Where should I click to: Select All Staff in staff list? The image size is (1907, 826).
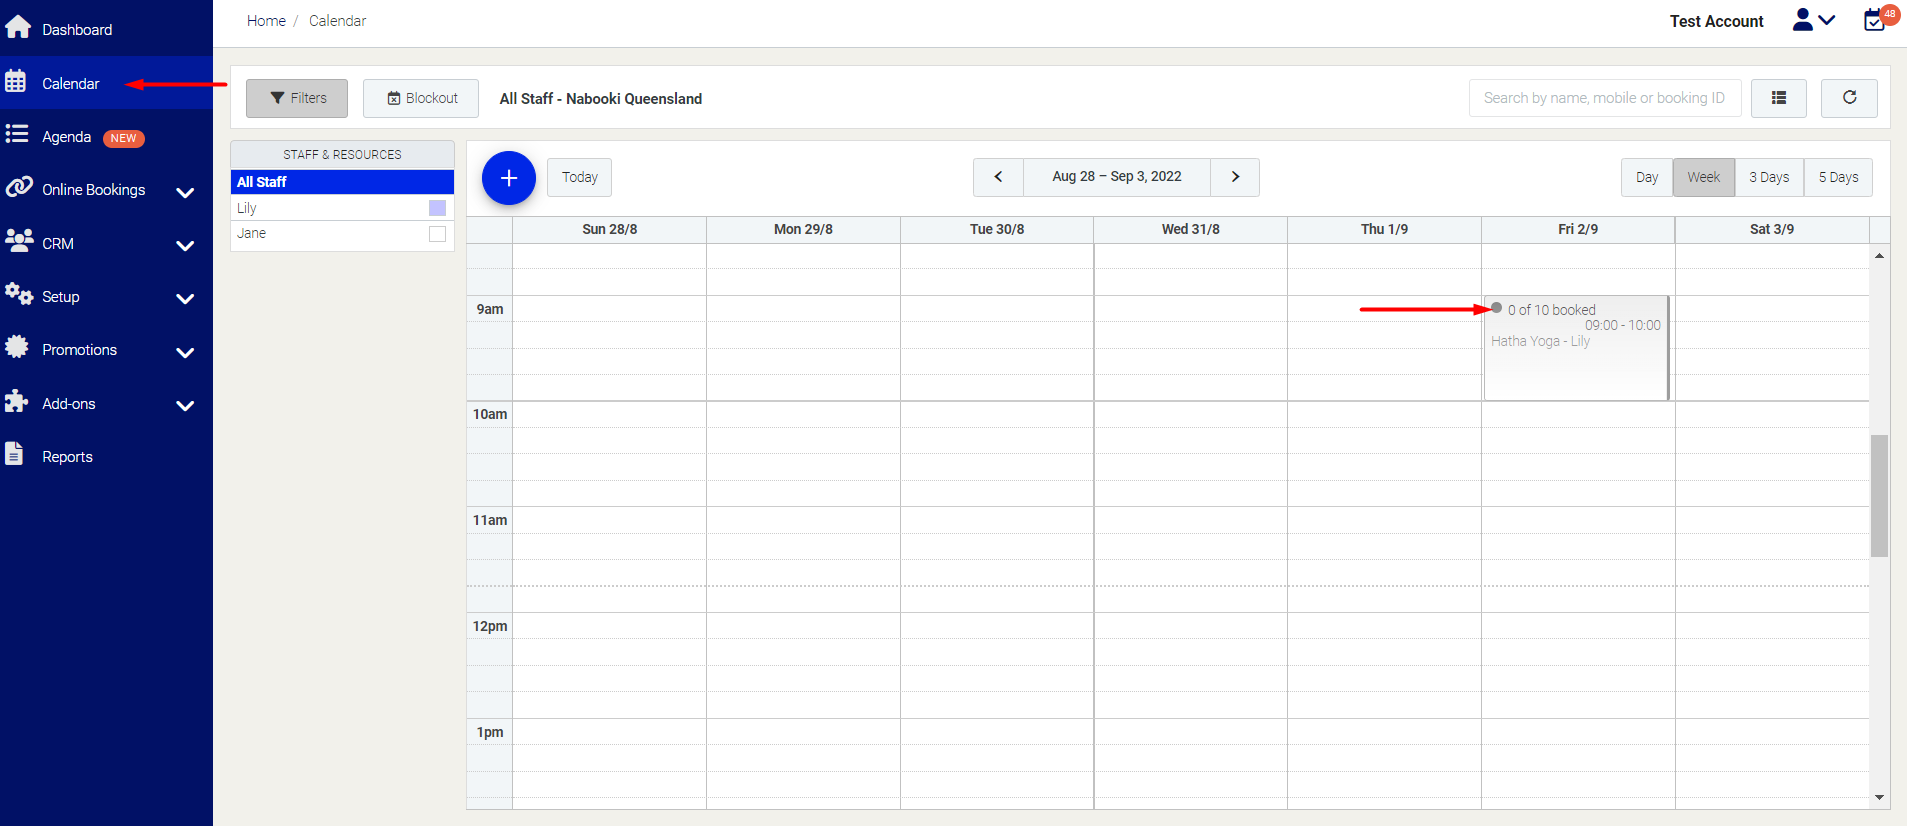342,182
